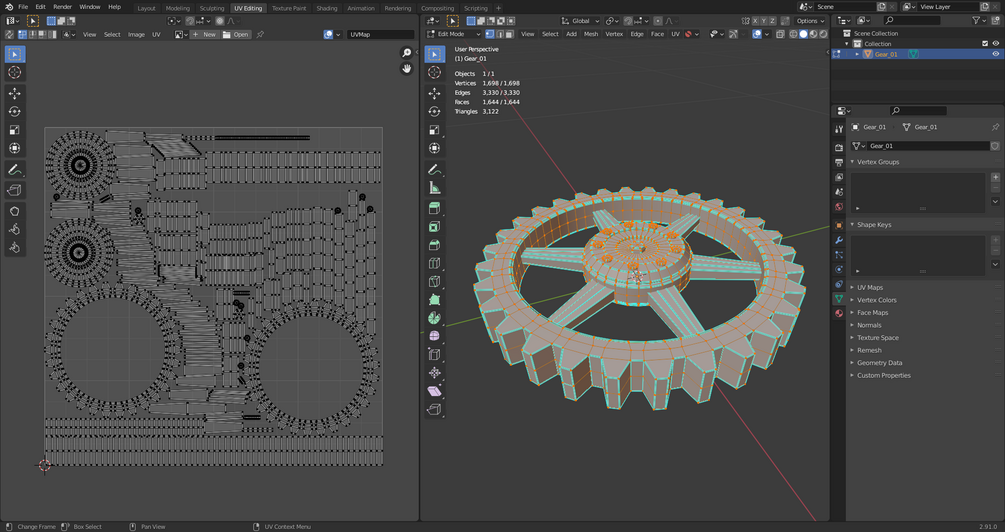Activate the Grab tool in UV editor
This screenshot has width=1005, height=532.
[14, 211]
